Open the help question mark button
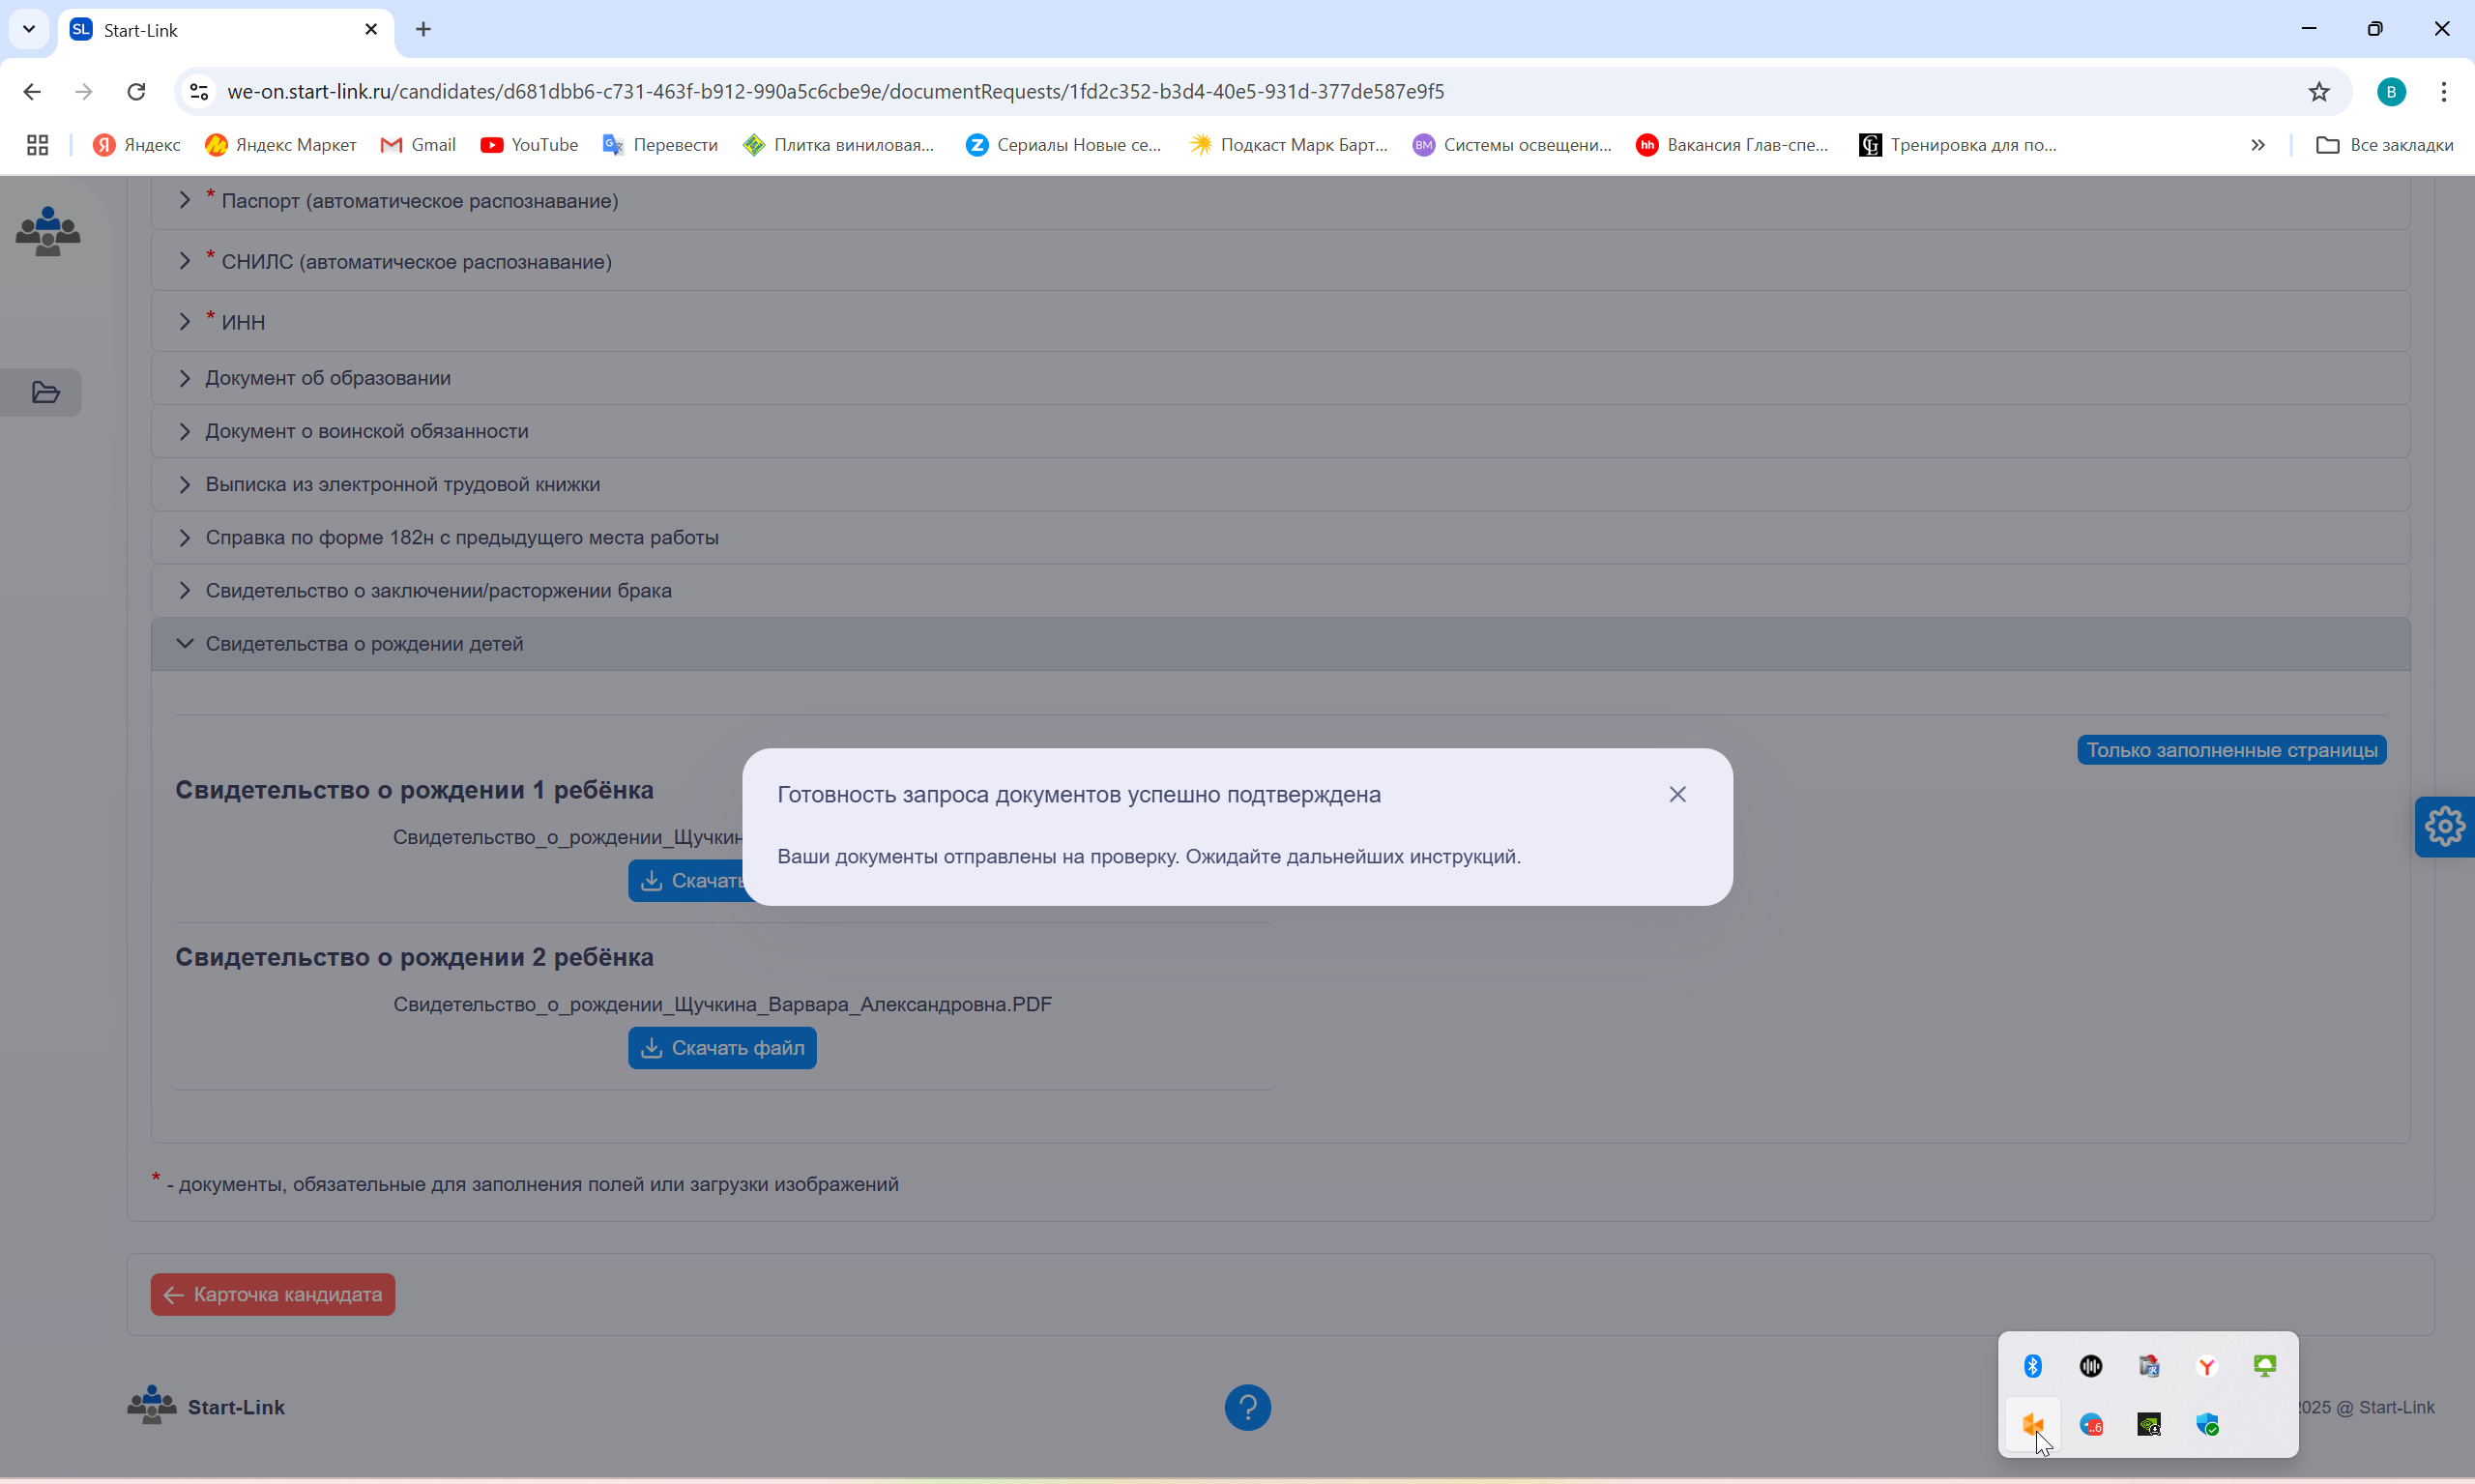This screenshot has width=2475, height=1484. (1247, 1406)
